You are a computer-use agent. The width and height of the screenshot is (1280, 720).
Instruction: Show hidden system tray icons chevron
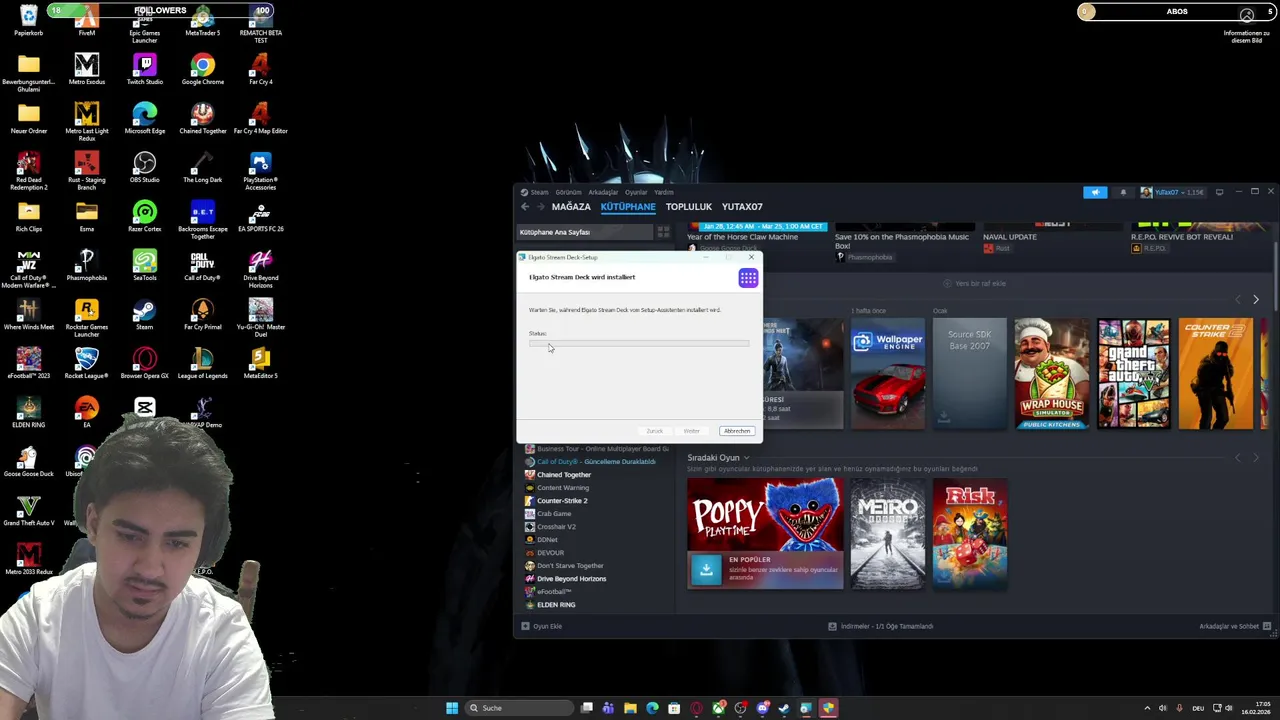(x=1147, y=708)
